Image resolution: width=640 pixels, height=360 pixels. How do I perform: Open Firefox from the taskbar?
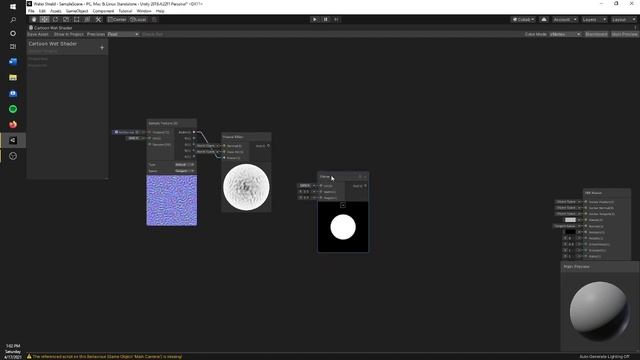click(13, 124)
